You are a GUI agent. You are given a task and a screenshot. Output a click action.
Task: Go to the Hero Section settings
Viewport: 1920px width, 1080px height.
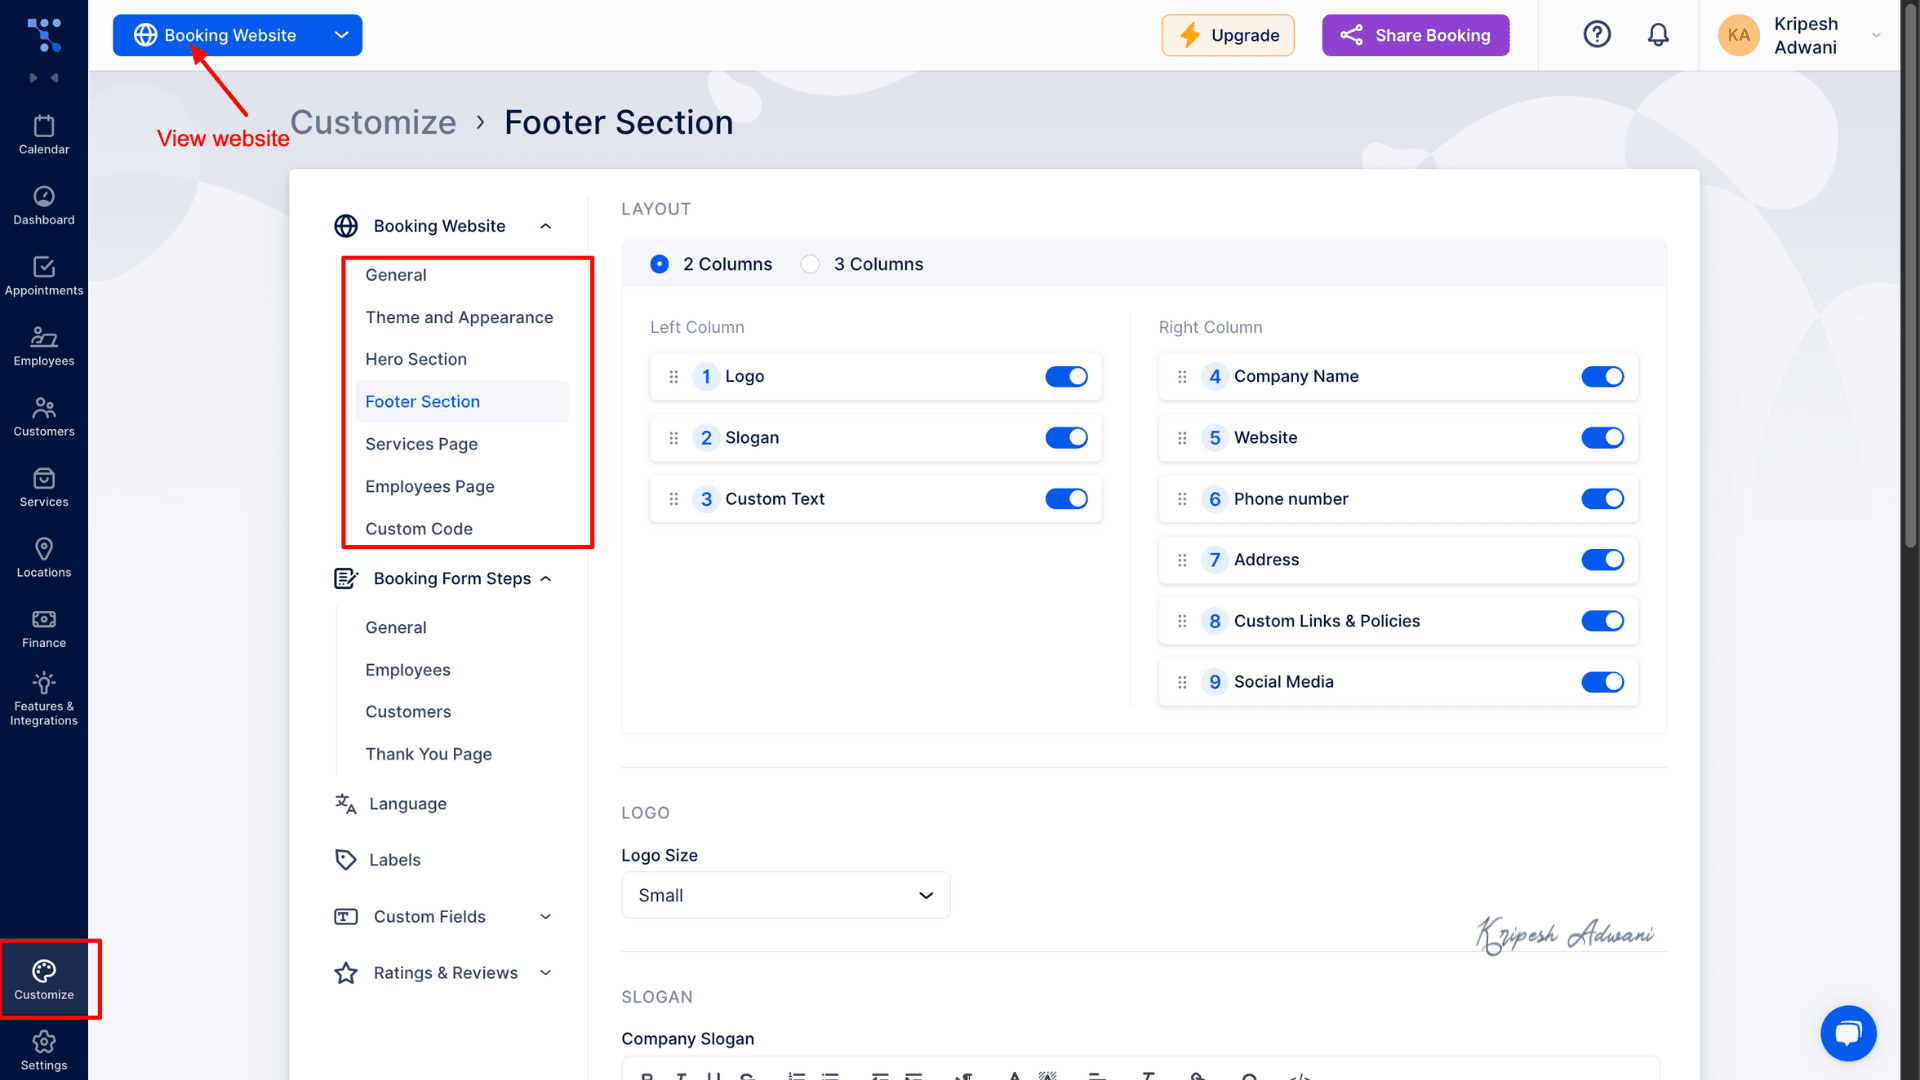[416, 359]
